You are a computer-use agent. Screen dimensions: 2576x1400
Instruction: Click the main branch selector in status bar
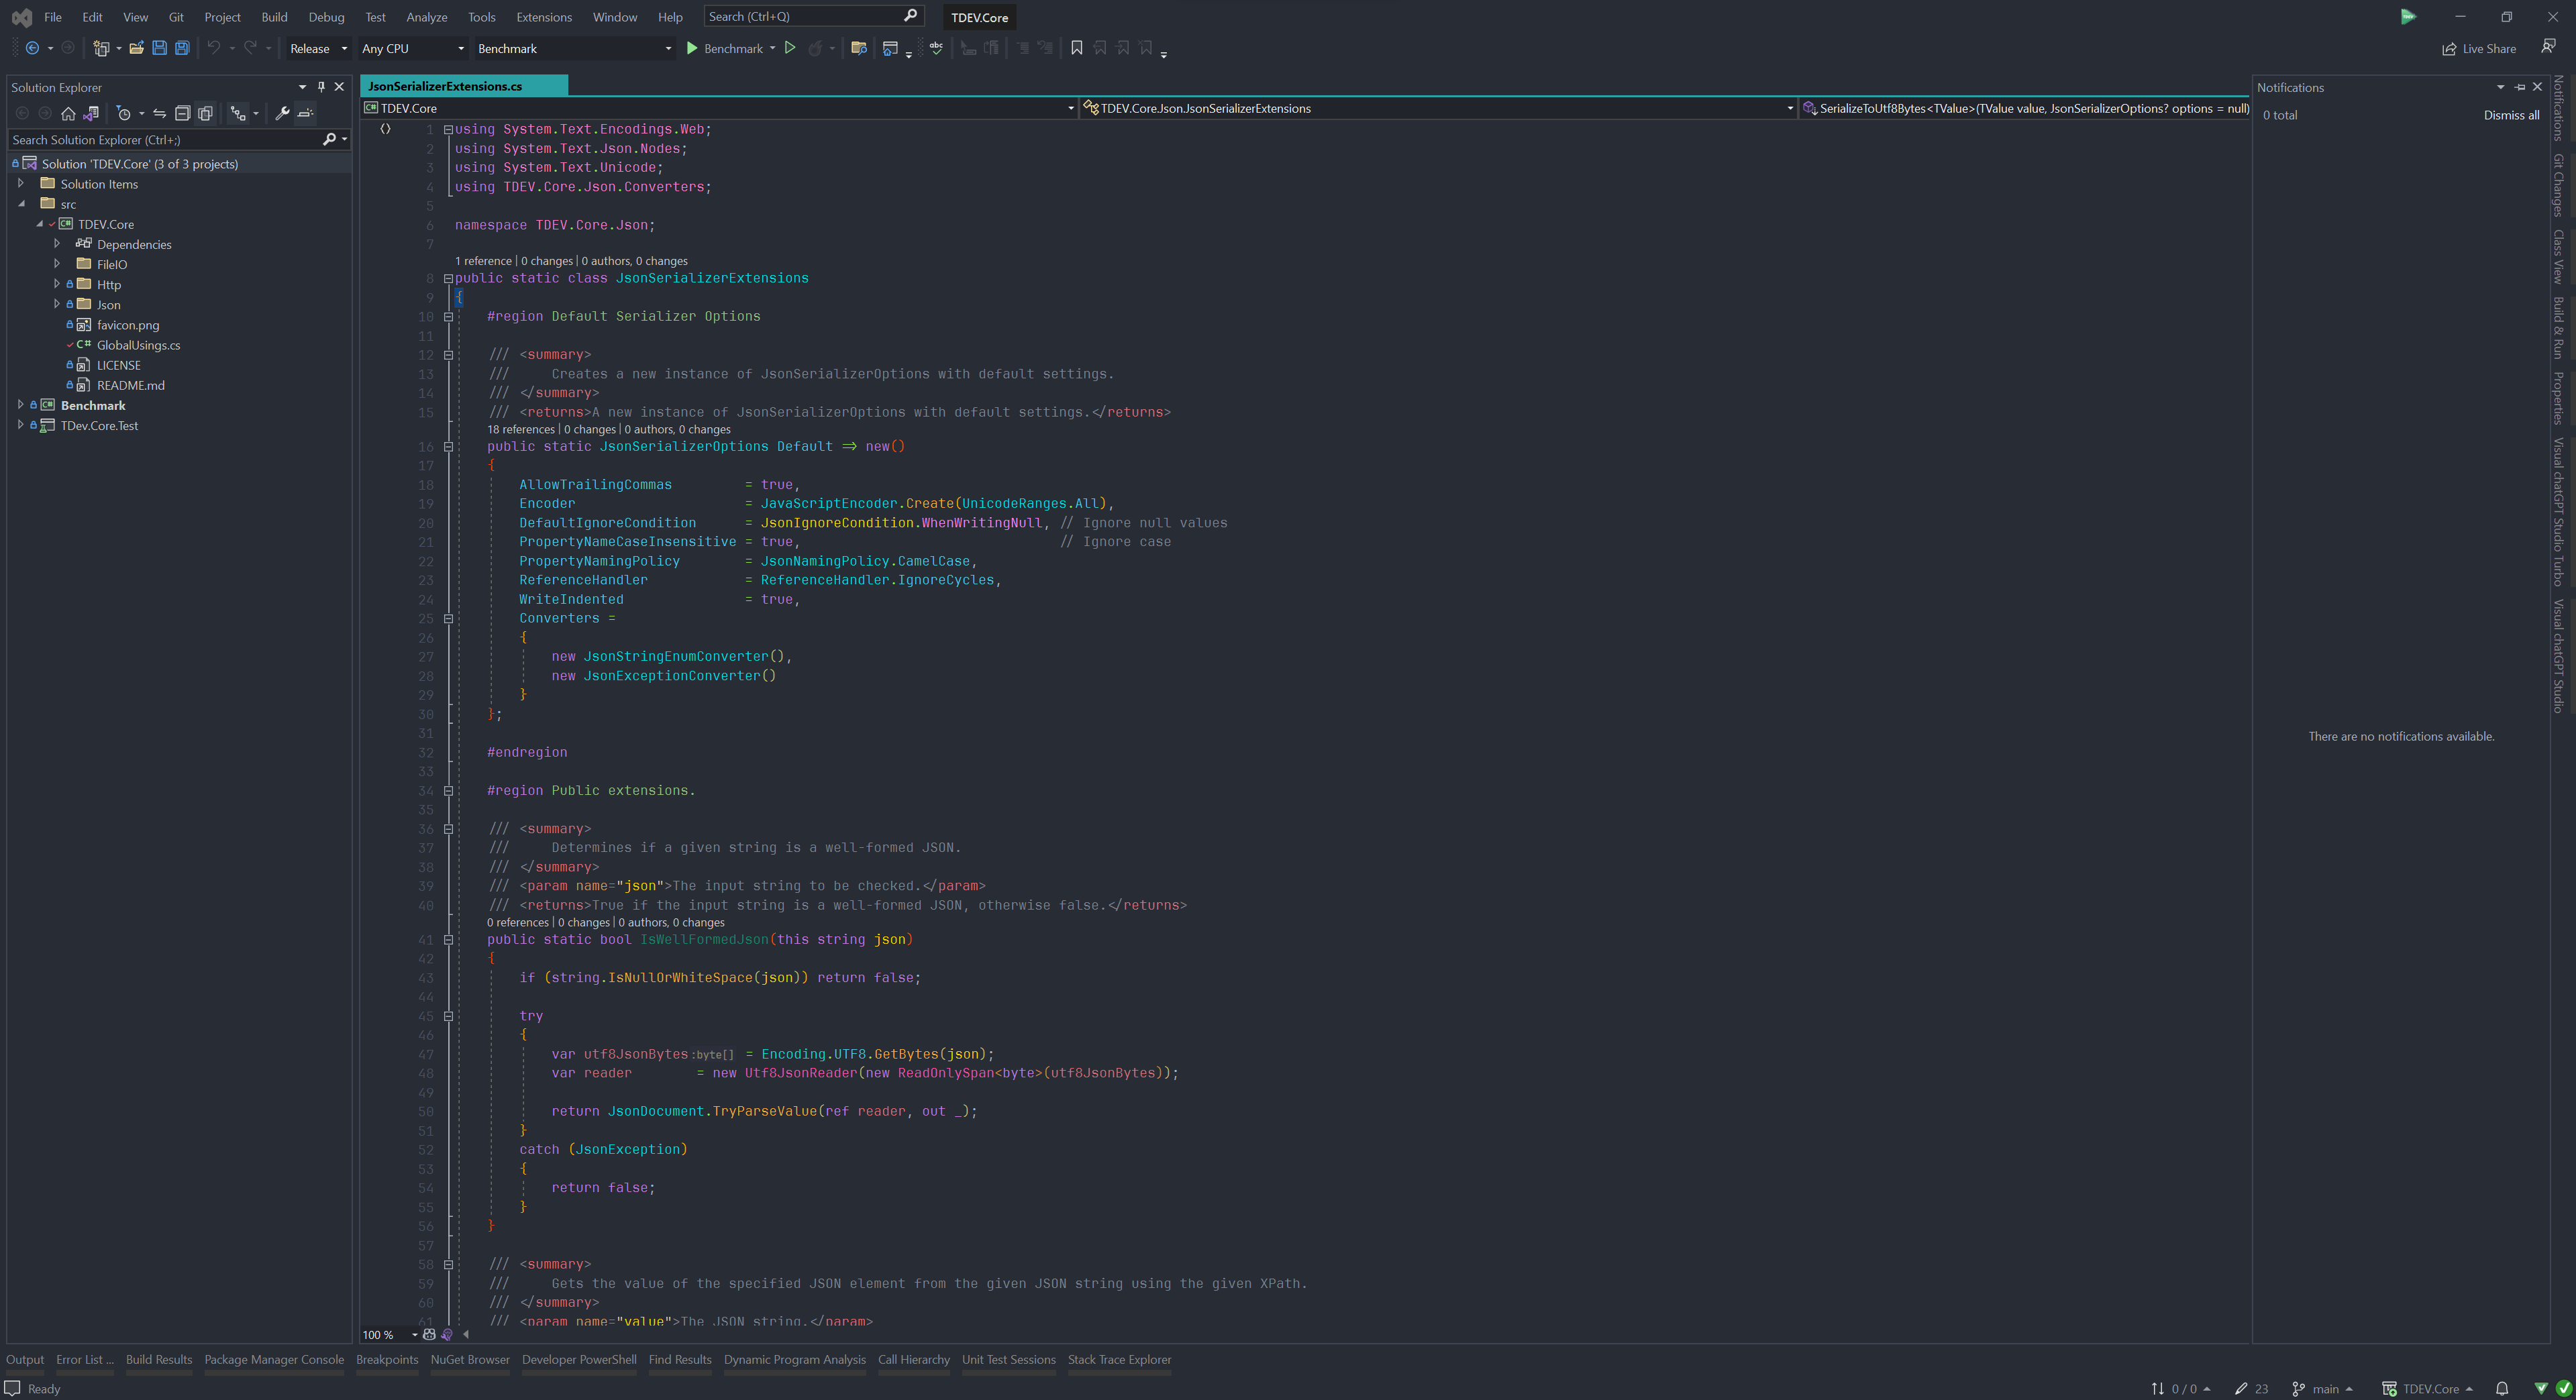tap(2323, 1388)
